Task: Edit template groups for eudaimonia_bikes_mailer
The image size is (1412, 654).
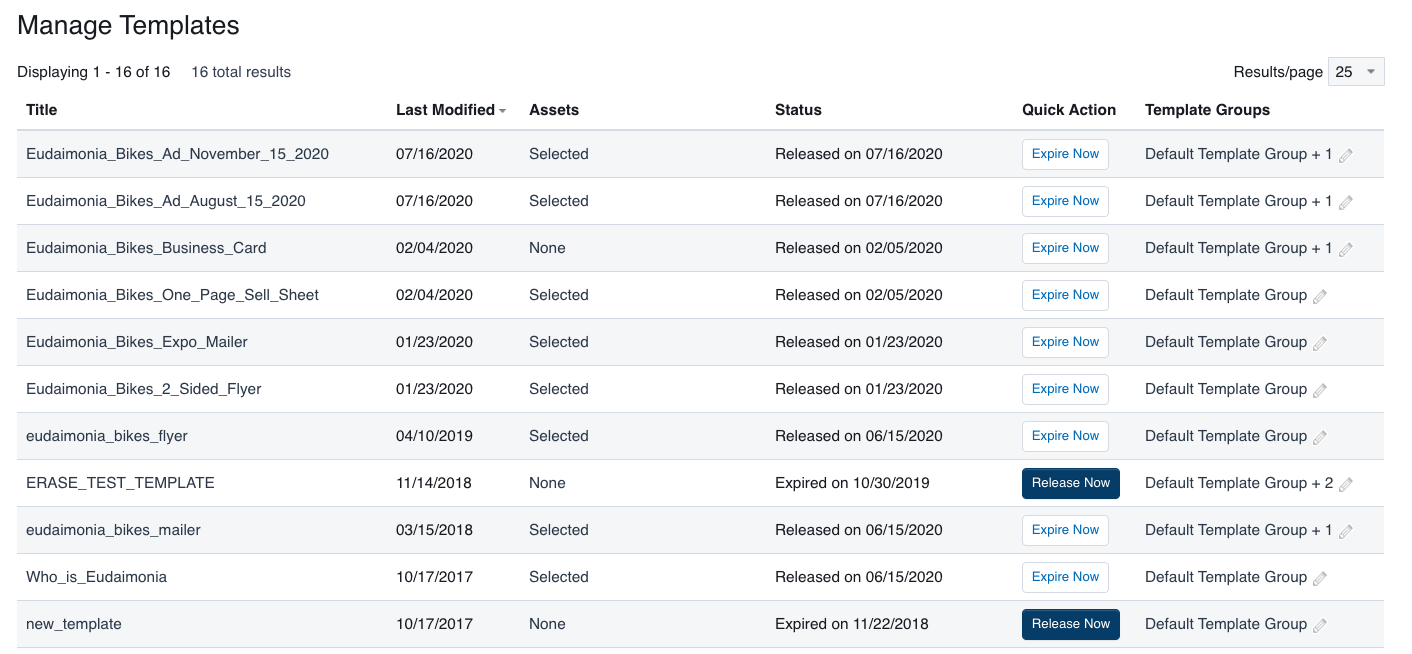Action: (1345, 531)
